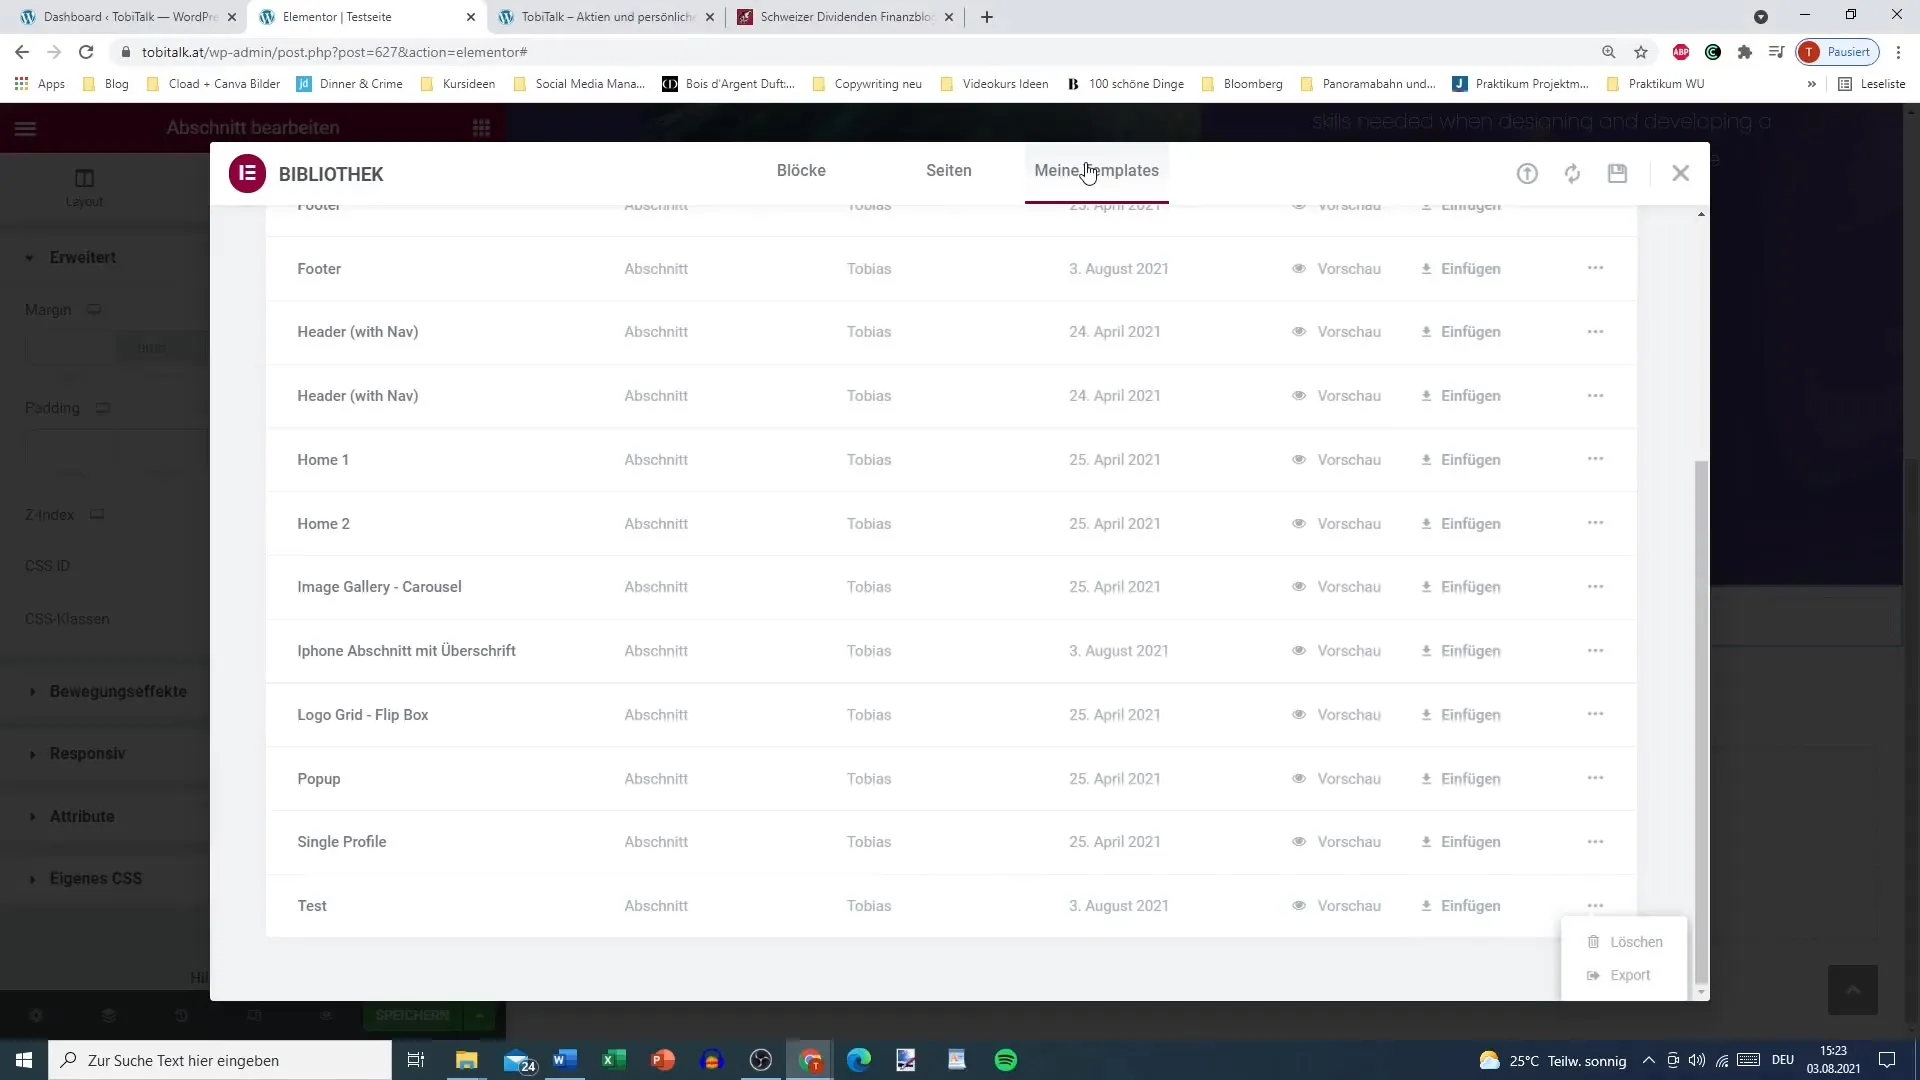Open the Leseliste reading list
This screenshot has height=1080, width=1920.
pyautogui.click(x=1871, y=84)
